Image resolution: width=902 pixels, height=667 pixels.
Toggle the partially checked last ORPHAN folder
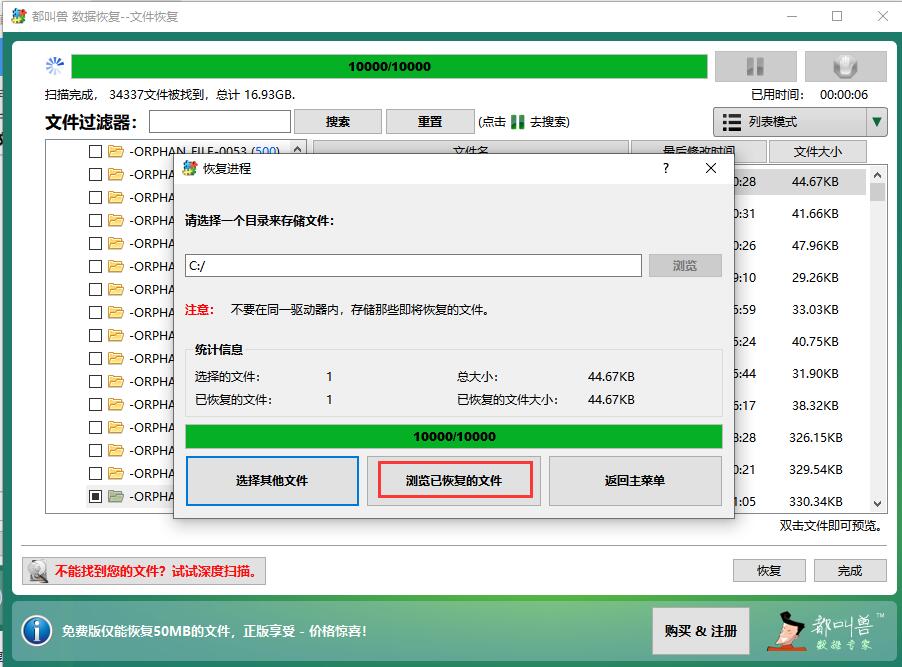(95, 496)
